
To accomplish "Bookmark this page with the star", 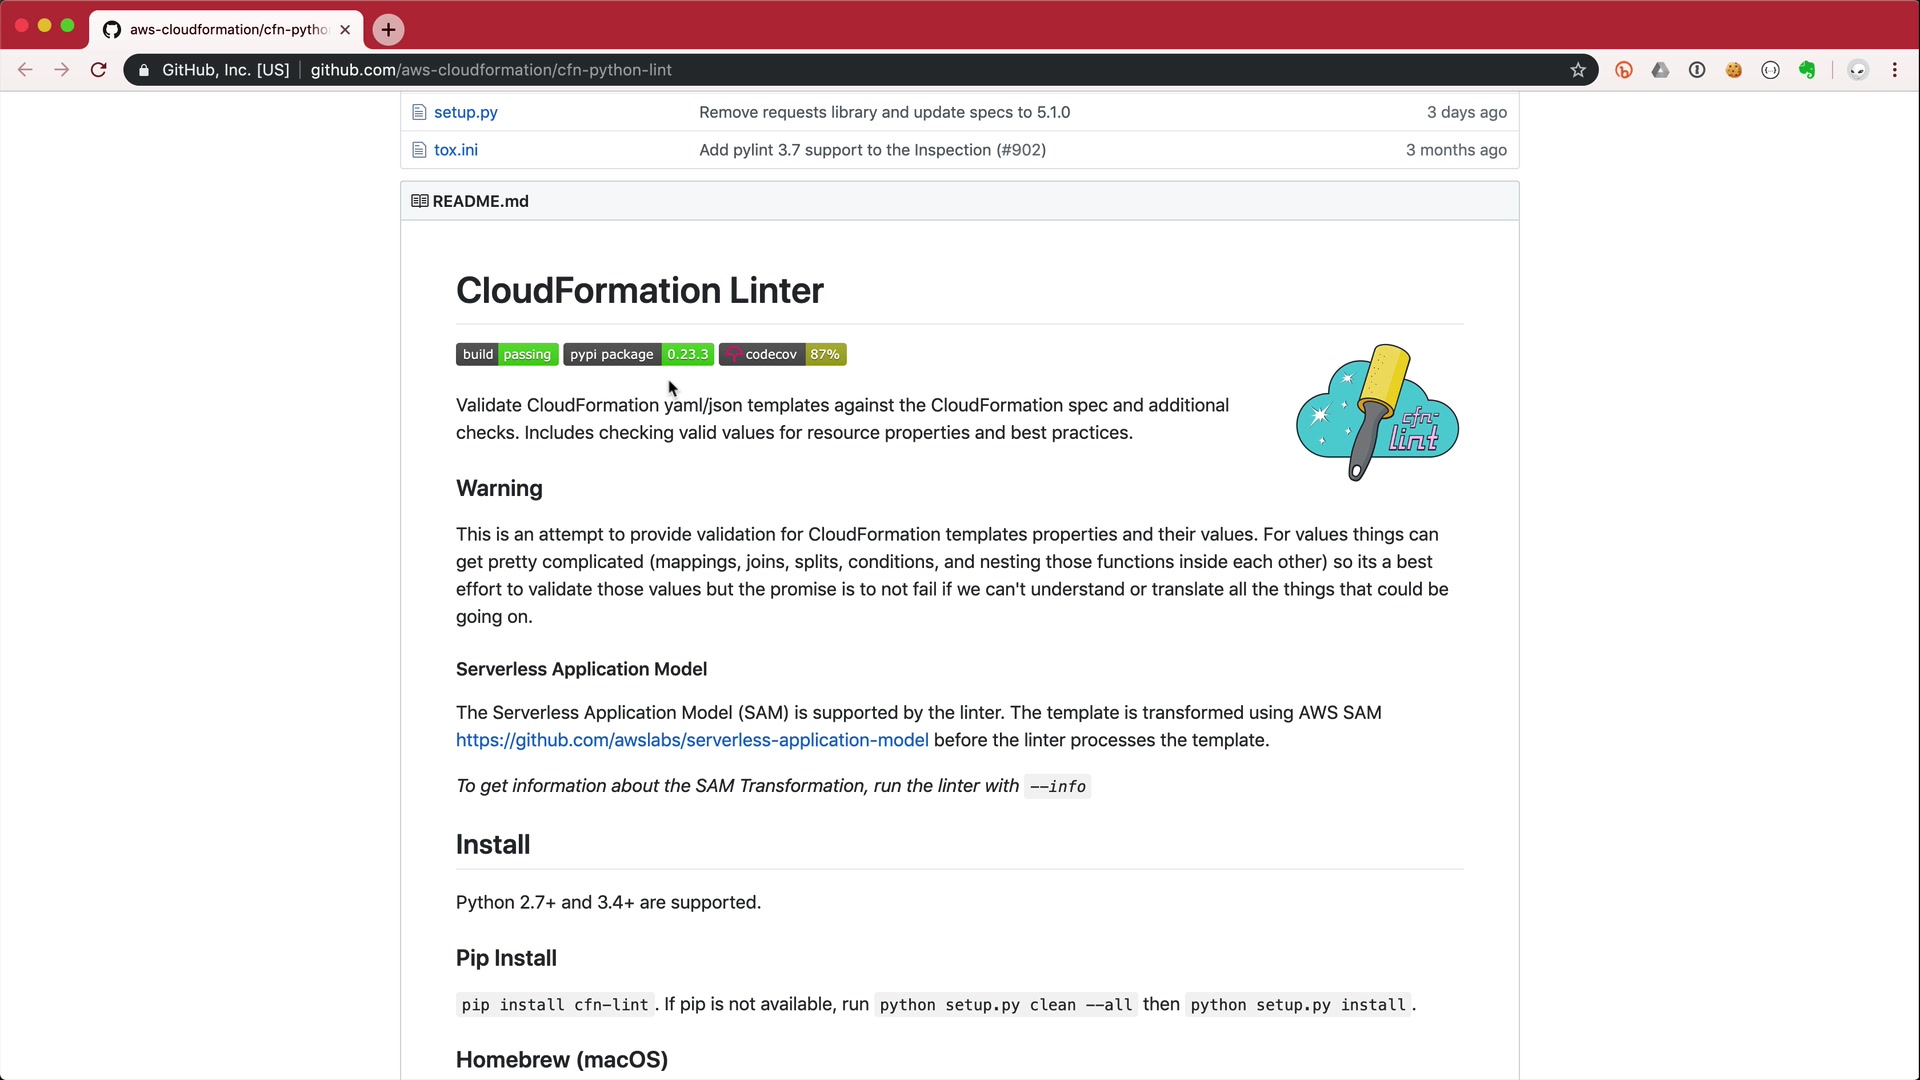I will (1578, 70).
